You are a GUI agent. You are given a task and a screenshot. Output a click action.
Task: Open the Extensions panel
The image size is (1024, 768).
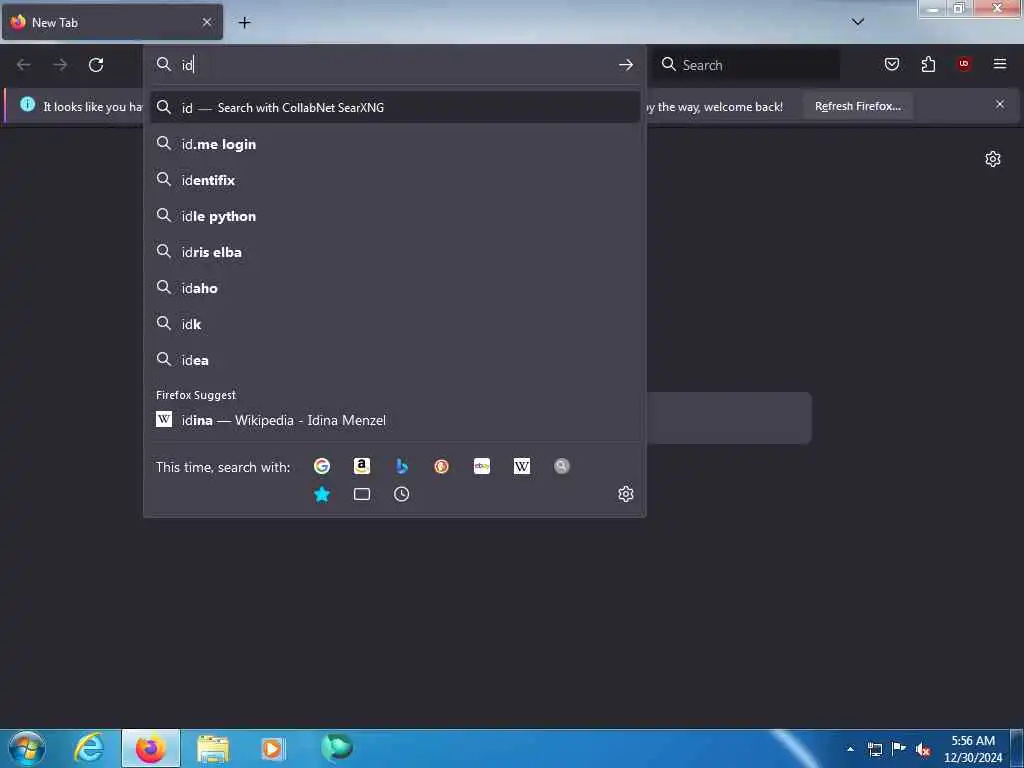pyautogui.click(x=928, y=64)
